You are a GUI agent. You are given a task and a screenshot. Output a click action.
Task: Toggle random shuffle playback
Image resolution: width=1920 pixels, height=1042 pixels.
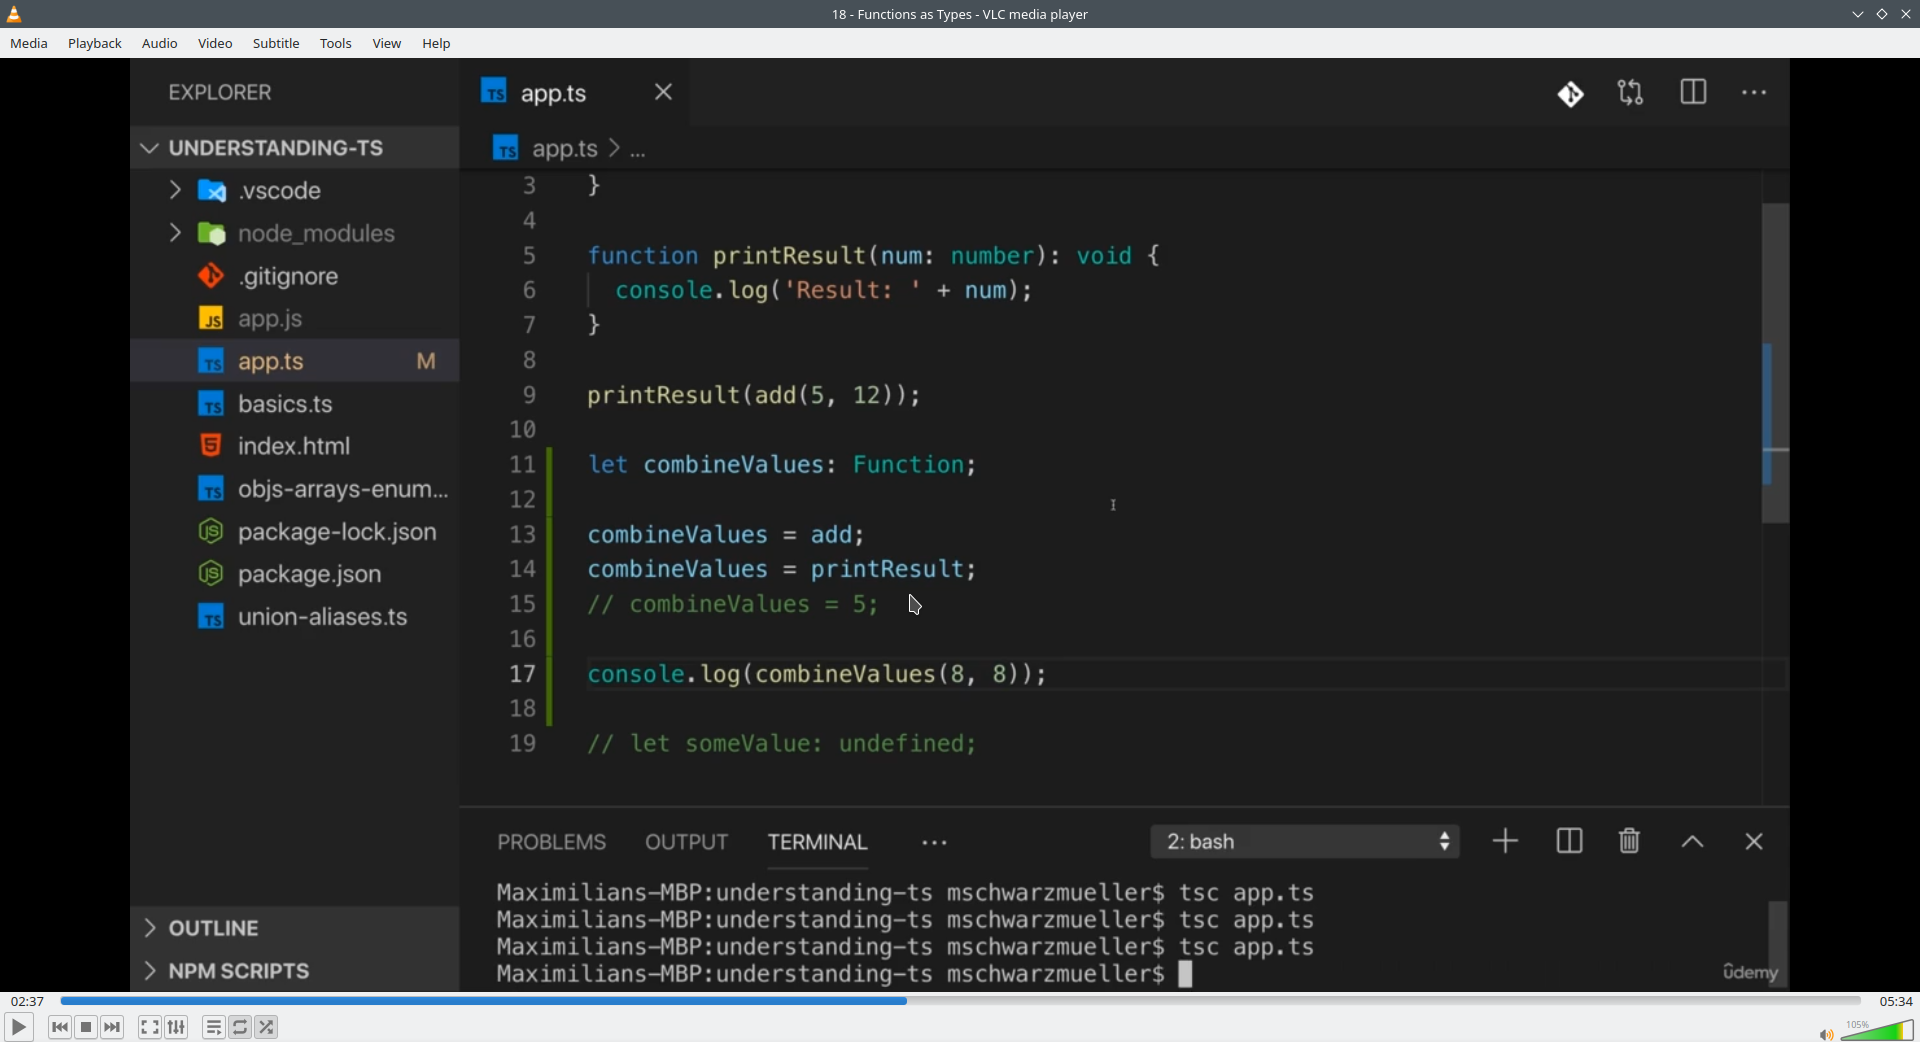click(x=267, y=1027)
